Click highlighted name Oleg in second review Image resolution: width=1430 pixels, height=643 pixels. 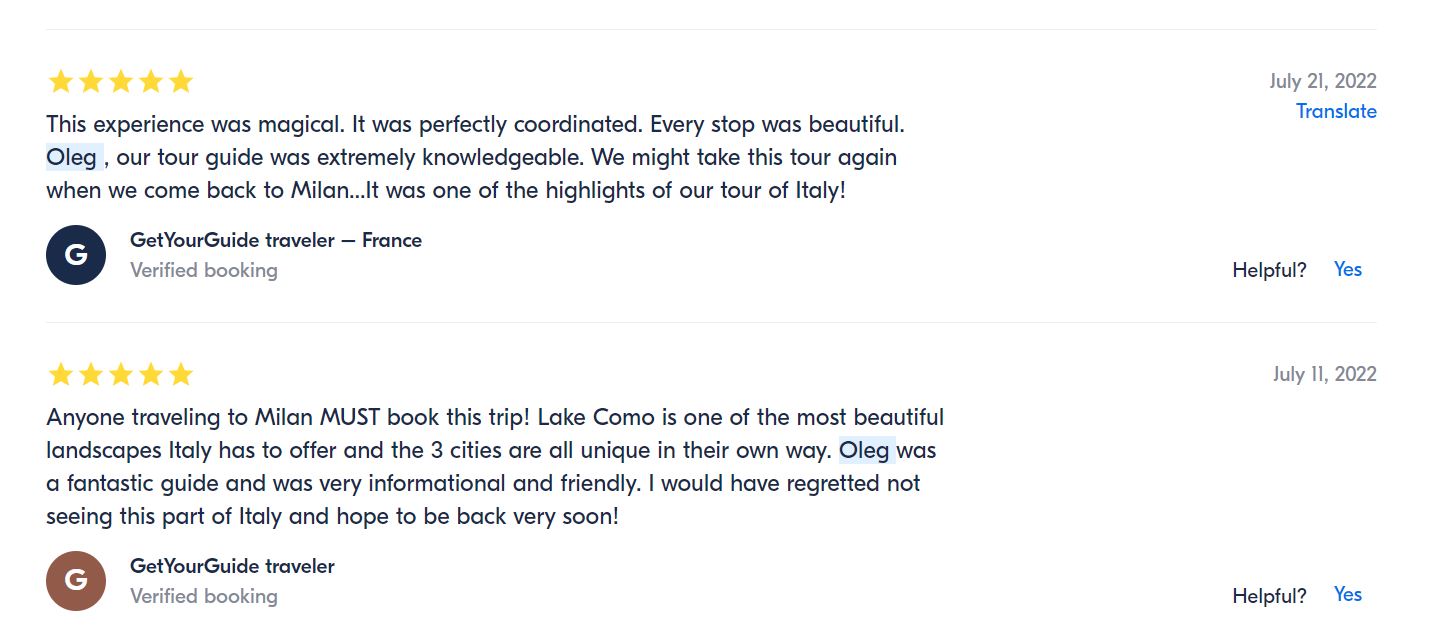[x=864, y=450]
